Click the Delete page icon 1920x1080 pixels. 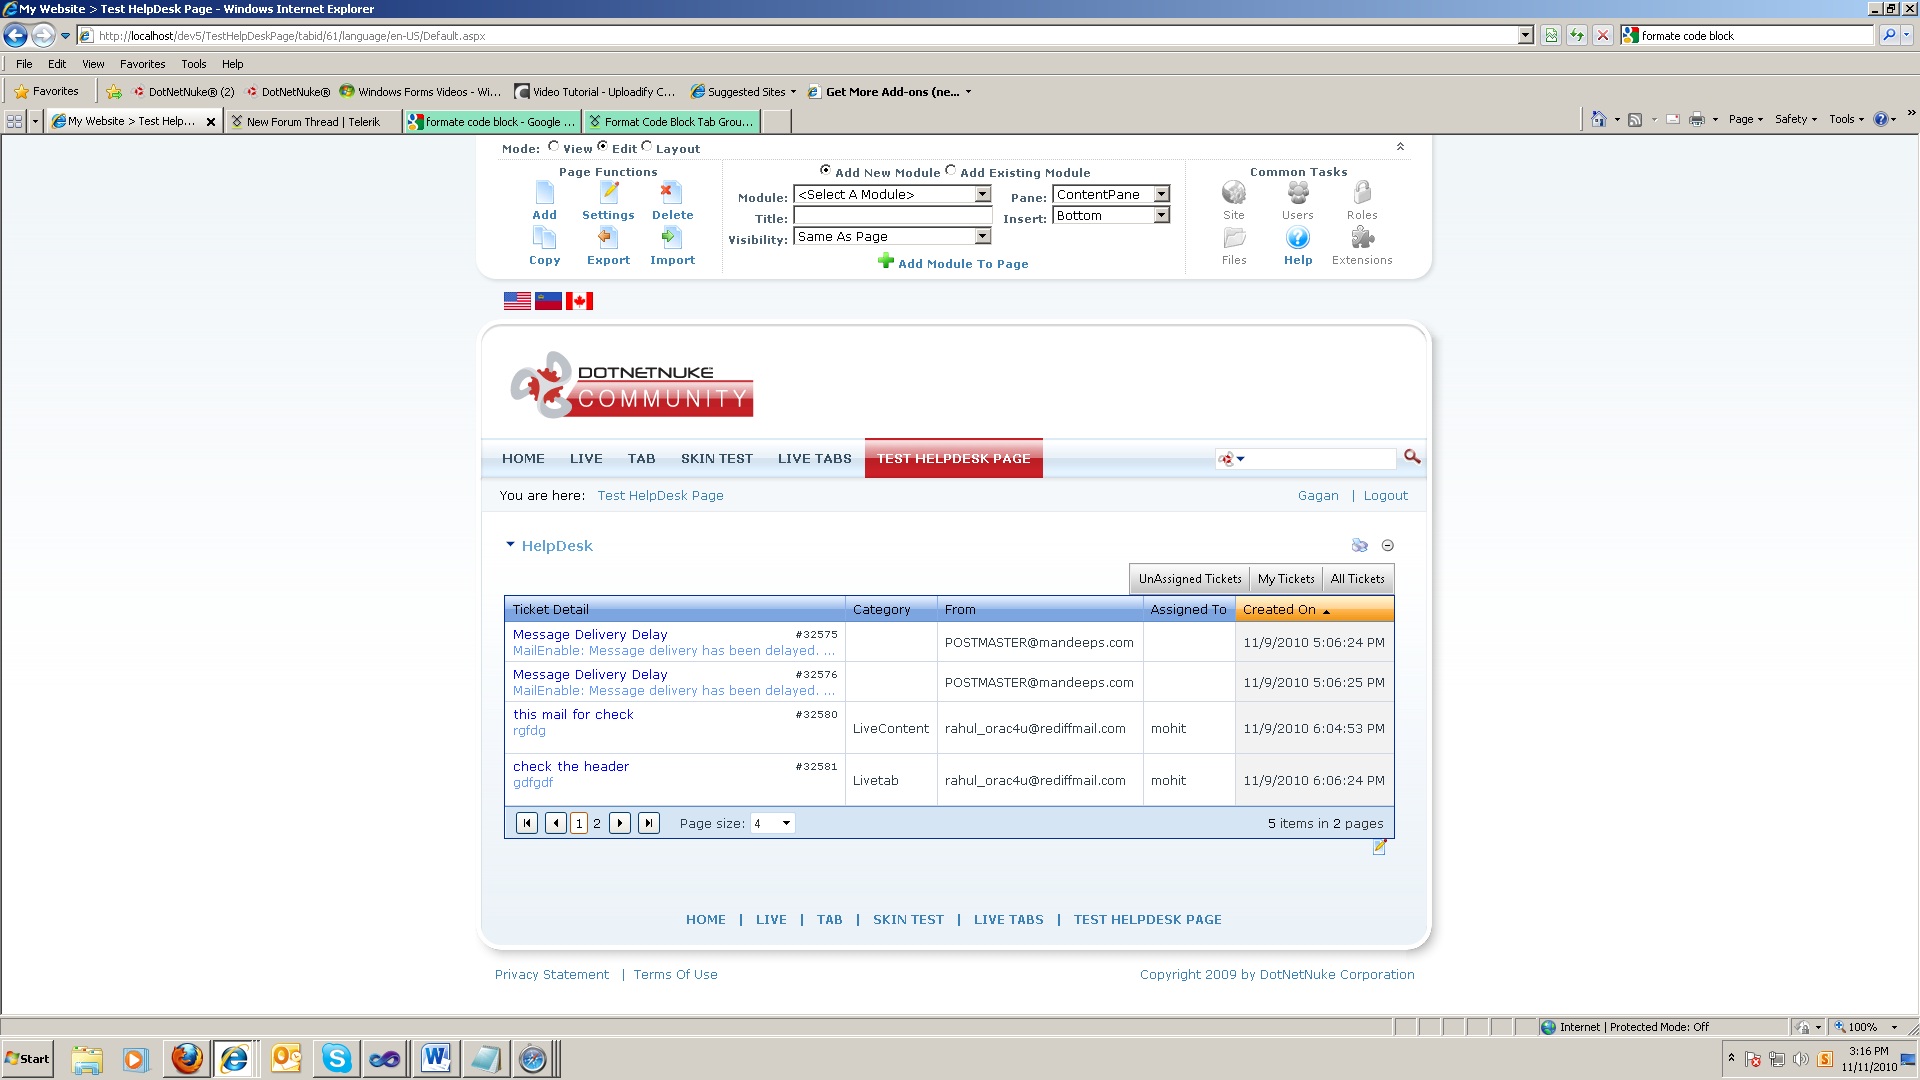[672, 193]
